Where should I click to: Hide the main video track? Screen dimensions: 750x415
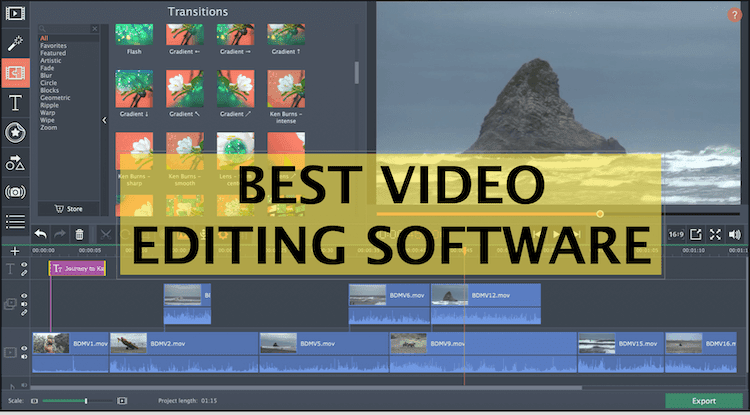[24, 349]
